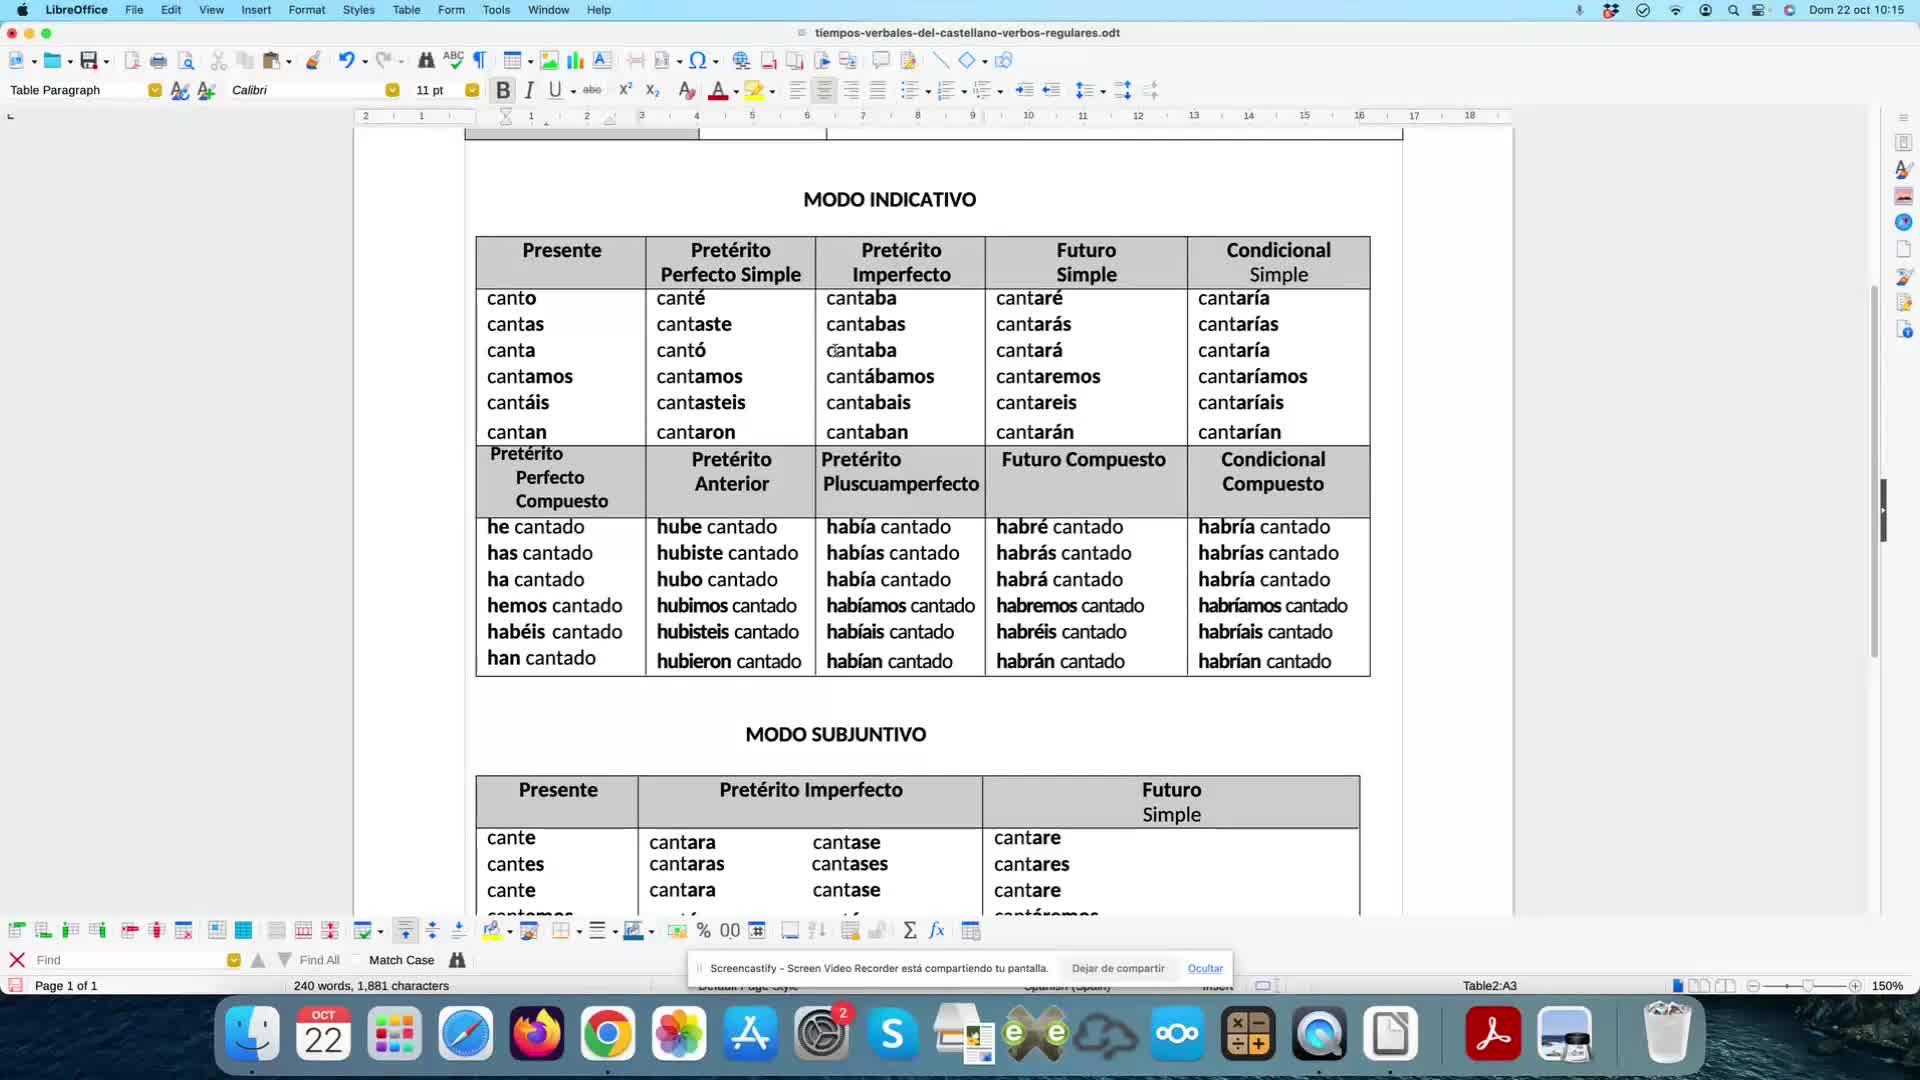
Task: Open the paragraph style dropdown
Action: (155, 90)
